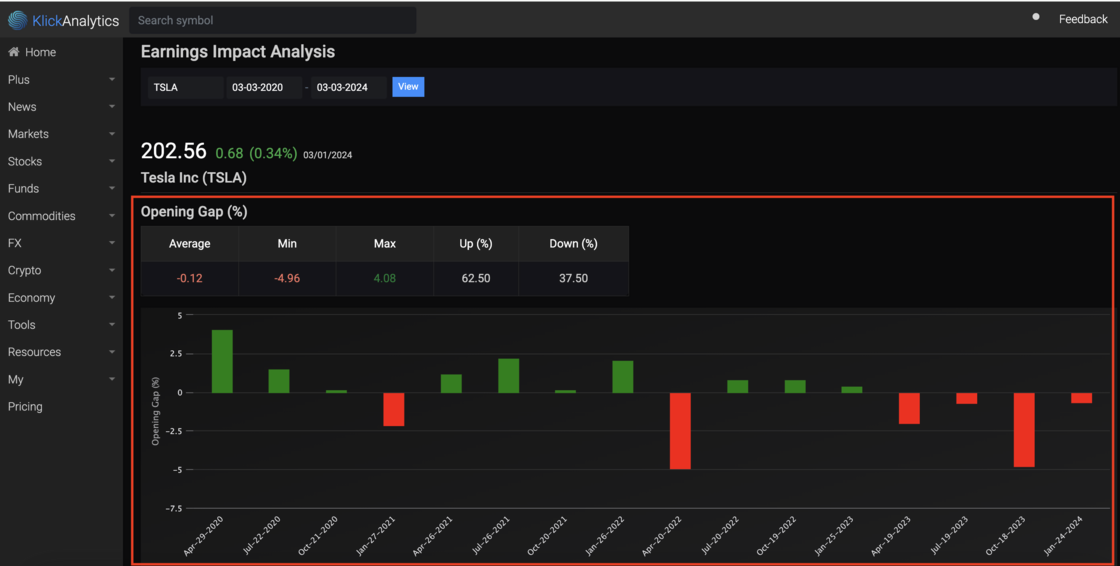Expand the Crypto menu arrow
This screenshot has width=1120, height=566.
[112, 270]
